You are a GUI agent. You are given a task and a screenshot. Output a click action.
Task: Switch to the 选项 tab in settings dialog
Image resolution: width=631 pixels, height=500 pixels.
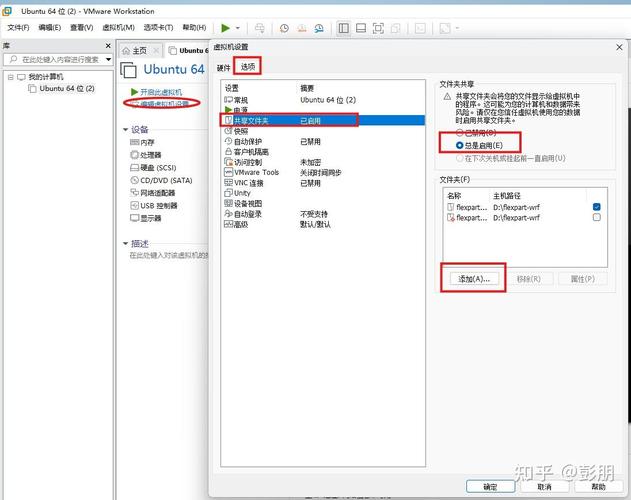pos(248,67)
